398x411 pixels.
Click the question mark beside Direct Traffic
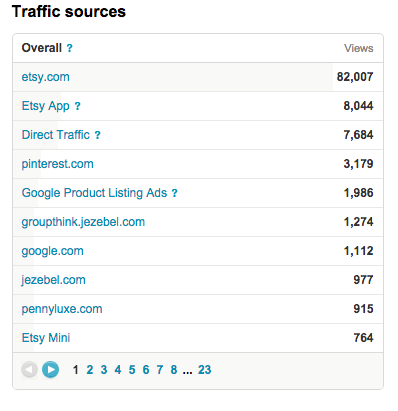click(97, 135)
